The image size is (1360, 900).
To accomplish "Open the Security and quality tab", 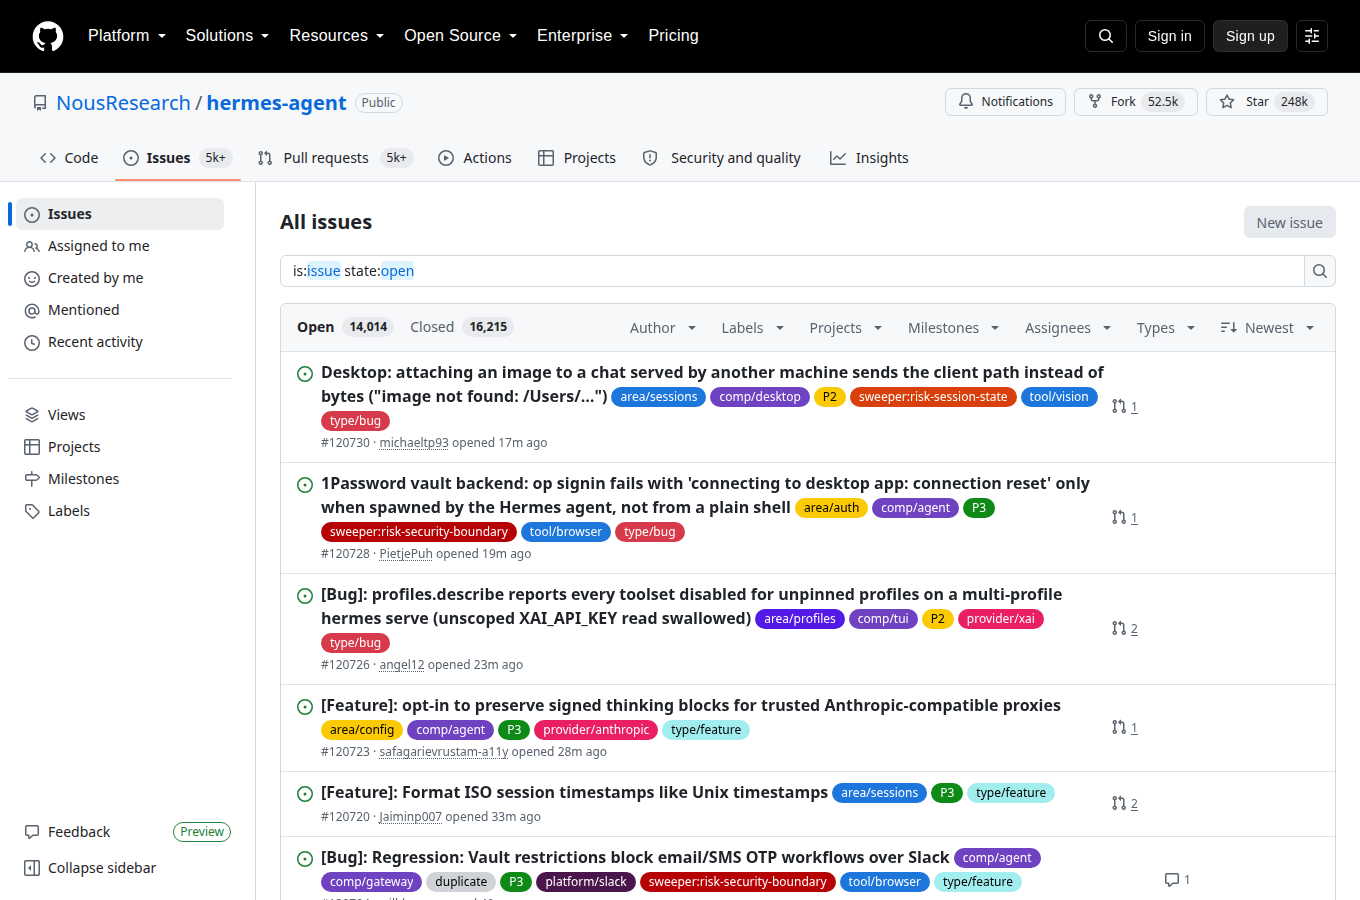I will click(721, 158).
